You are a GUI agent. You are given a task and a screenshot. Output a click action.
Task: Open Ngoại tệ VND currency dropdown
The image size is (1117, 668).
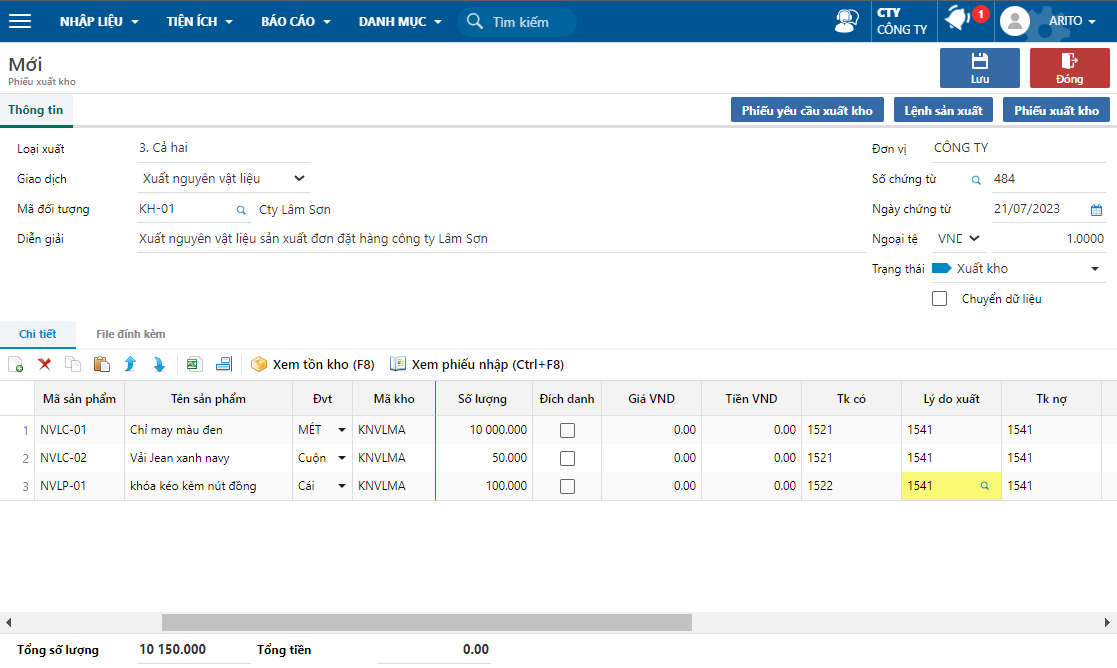coord(958,239)
